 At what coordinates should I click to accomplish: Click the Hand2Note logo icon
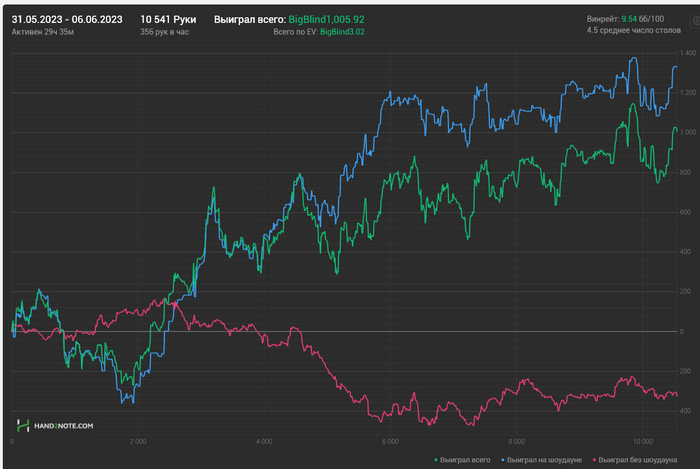(x=21, y=426)
